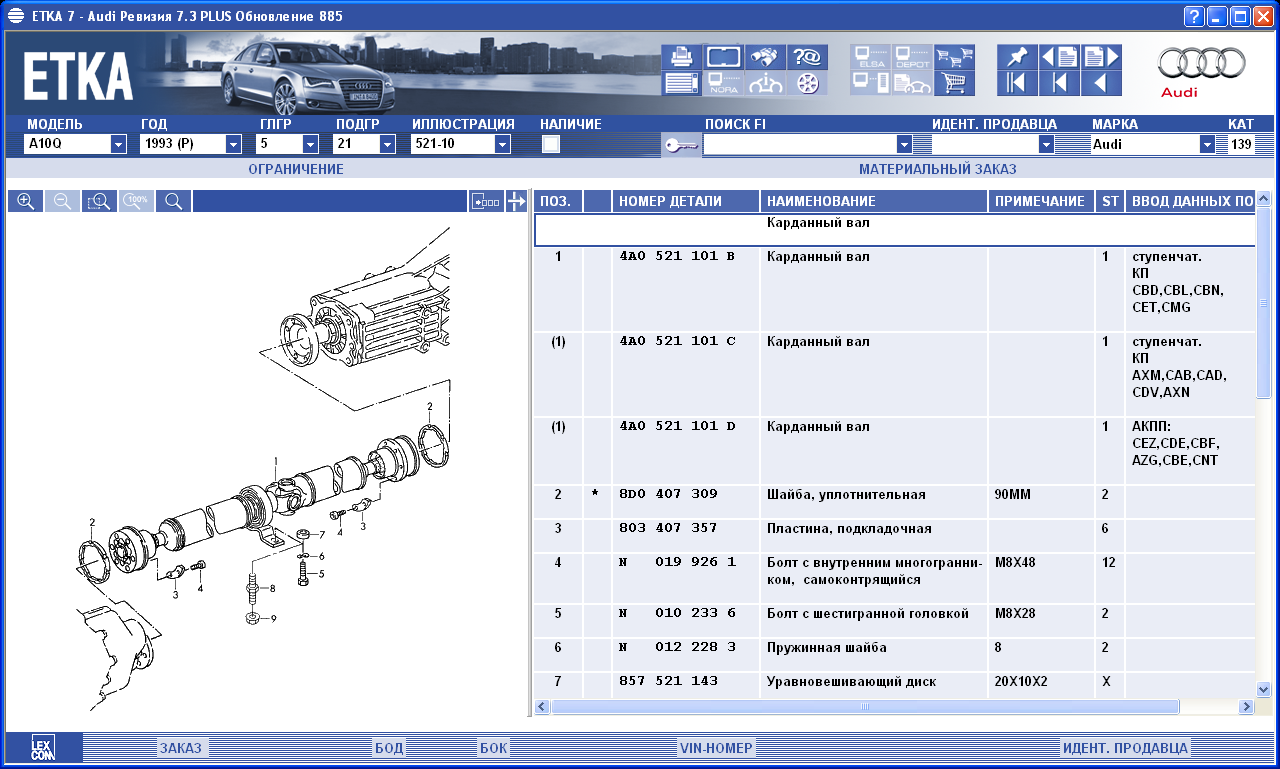Click the plain magnifier icon
This screenshot has height=769, width=1280.
coord(173,201)
